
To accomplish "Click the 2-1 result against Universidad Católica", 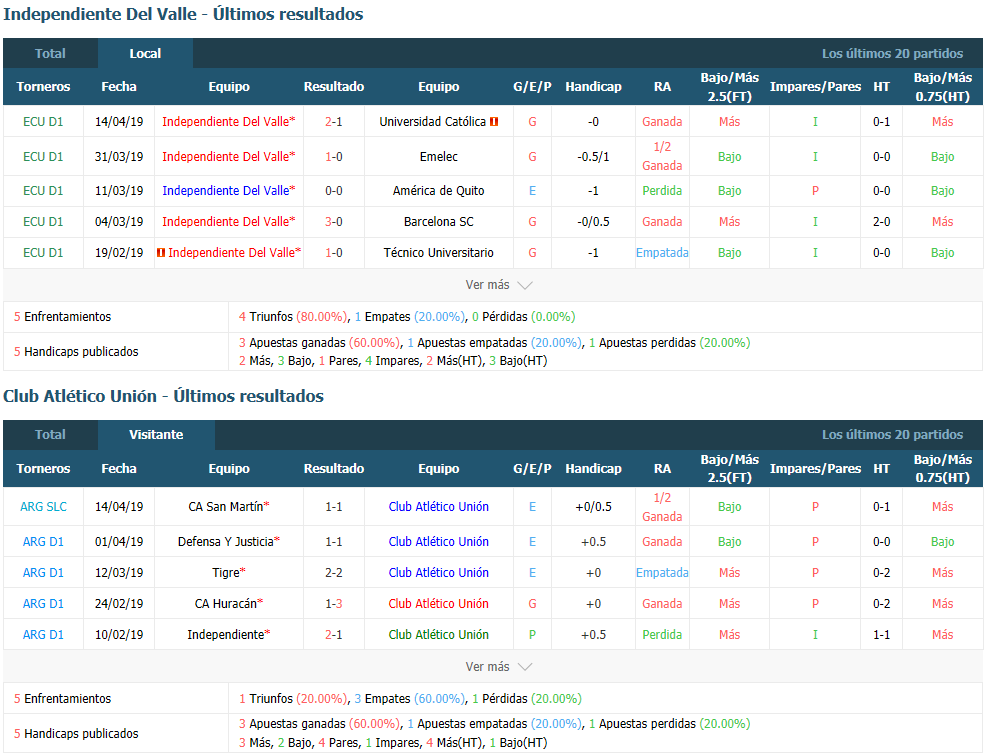I will [334, 122].
